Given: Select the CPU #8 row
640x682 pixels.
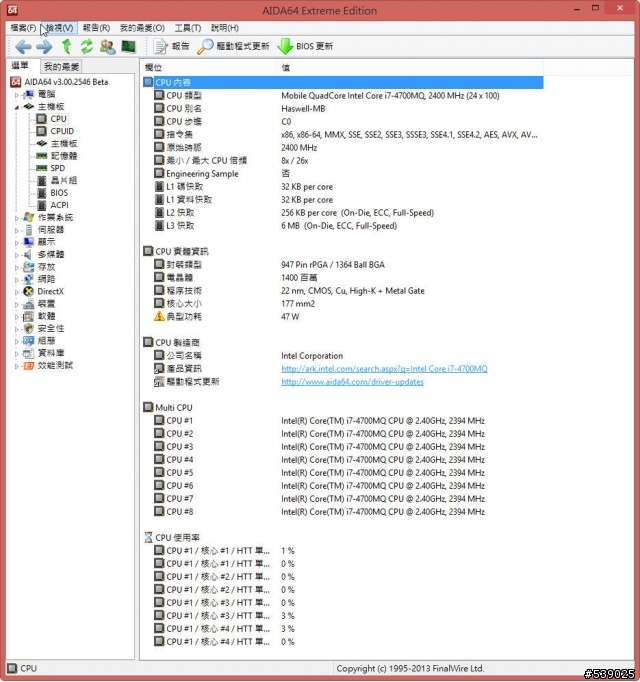Looking at the screenshot, I should point(343,512).
